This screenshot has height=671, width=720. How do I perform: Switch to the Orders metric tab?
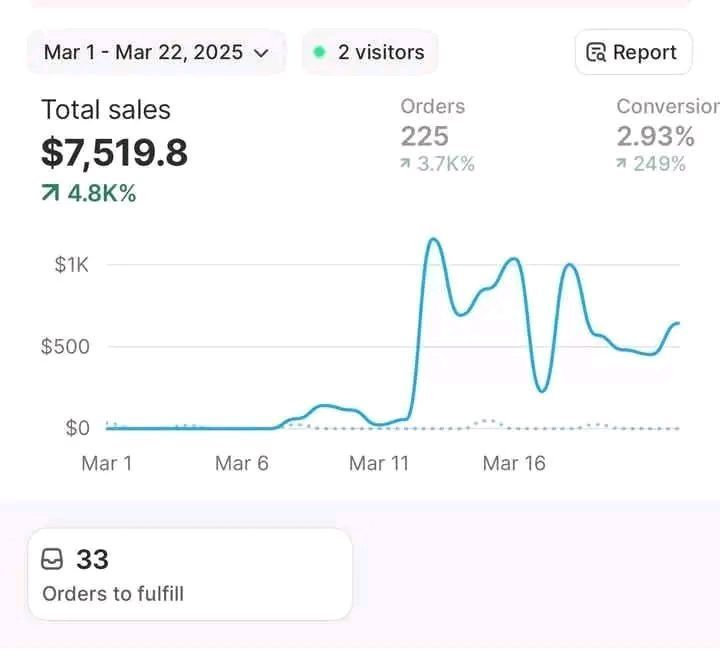coord(433,107)
